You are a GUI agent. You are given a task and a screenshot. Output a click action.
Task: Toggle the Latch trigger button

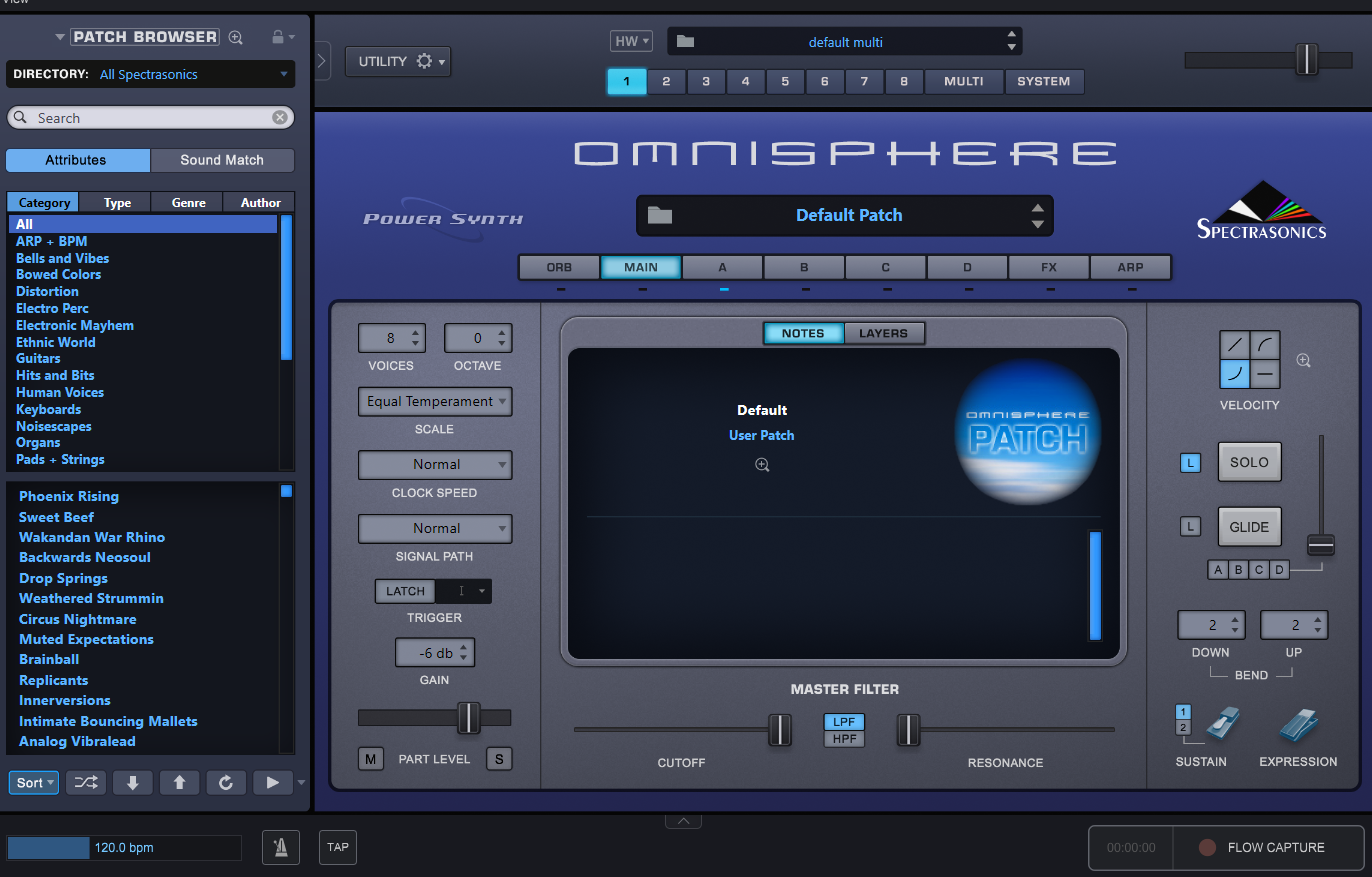(x=406, y=591)
